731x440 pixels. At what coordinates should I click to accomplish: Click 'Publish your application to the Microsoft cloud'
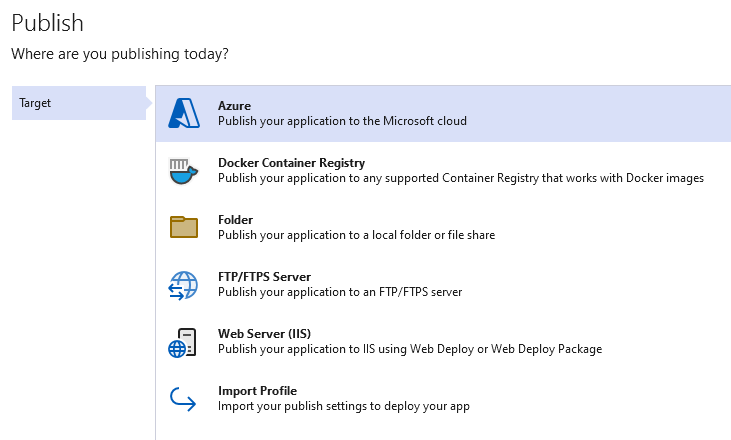[342, 121]
